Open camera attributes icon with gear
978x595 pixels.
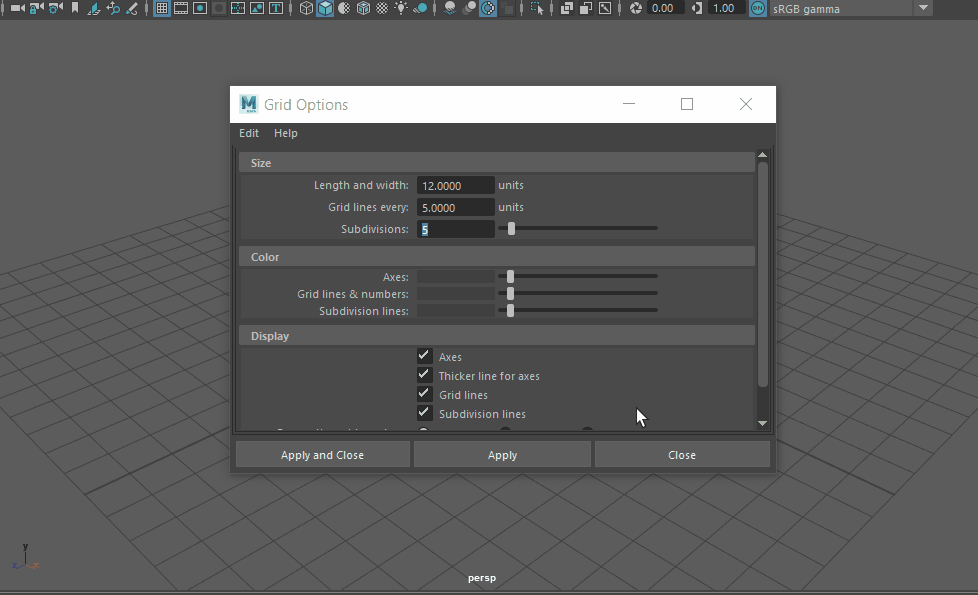(x=56, y=8)
